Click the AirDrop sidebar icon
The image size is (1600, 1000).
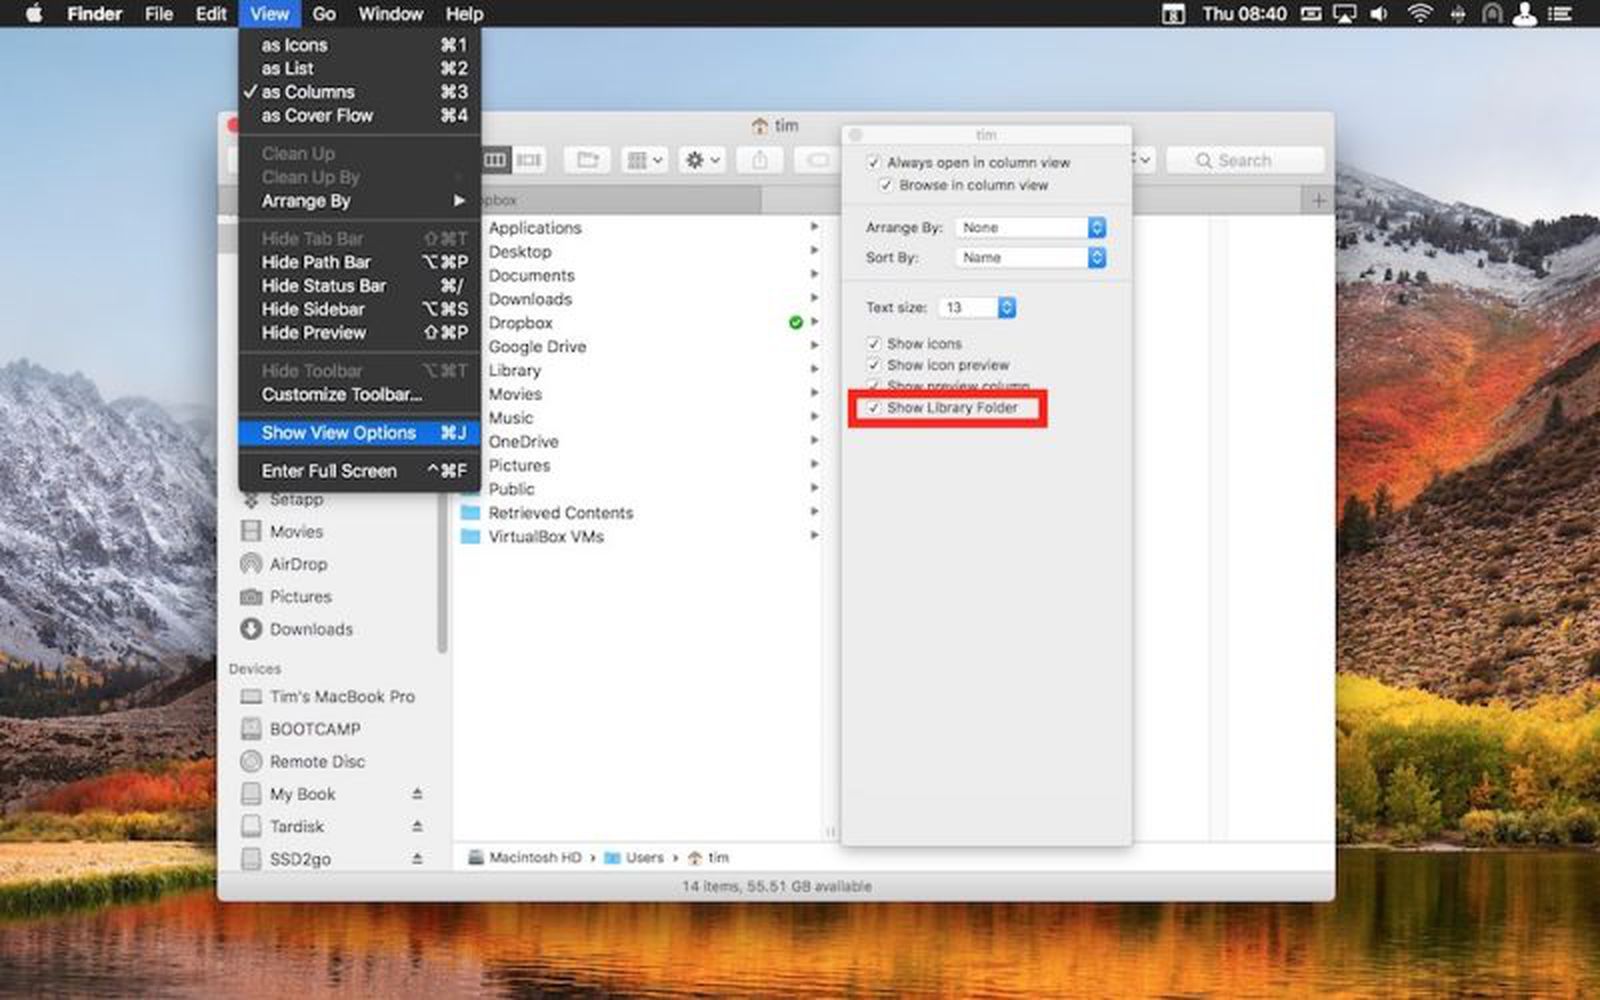pos(251,564)
